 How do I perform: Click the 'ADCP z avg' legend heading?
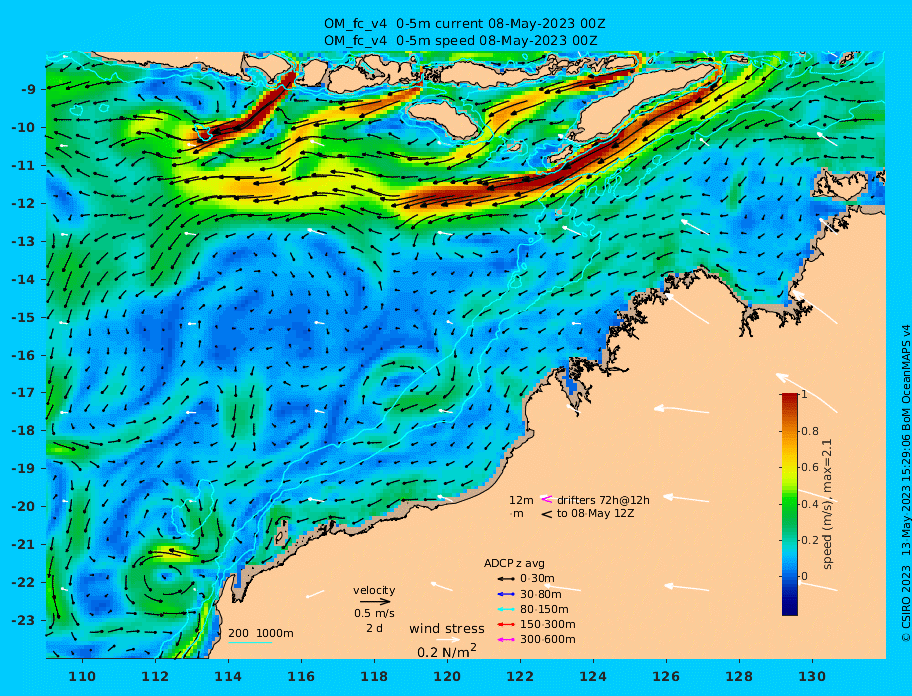pyautogui.click(x=514, y=563)
